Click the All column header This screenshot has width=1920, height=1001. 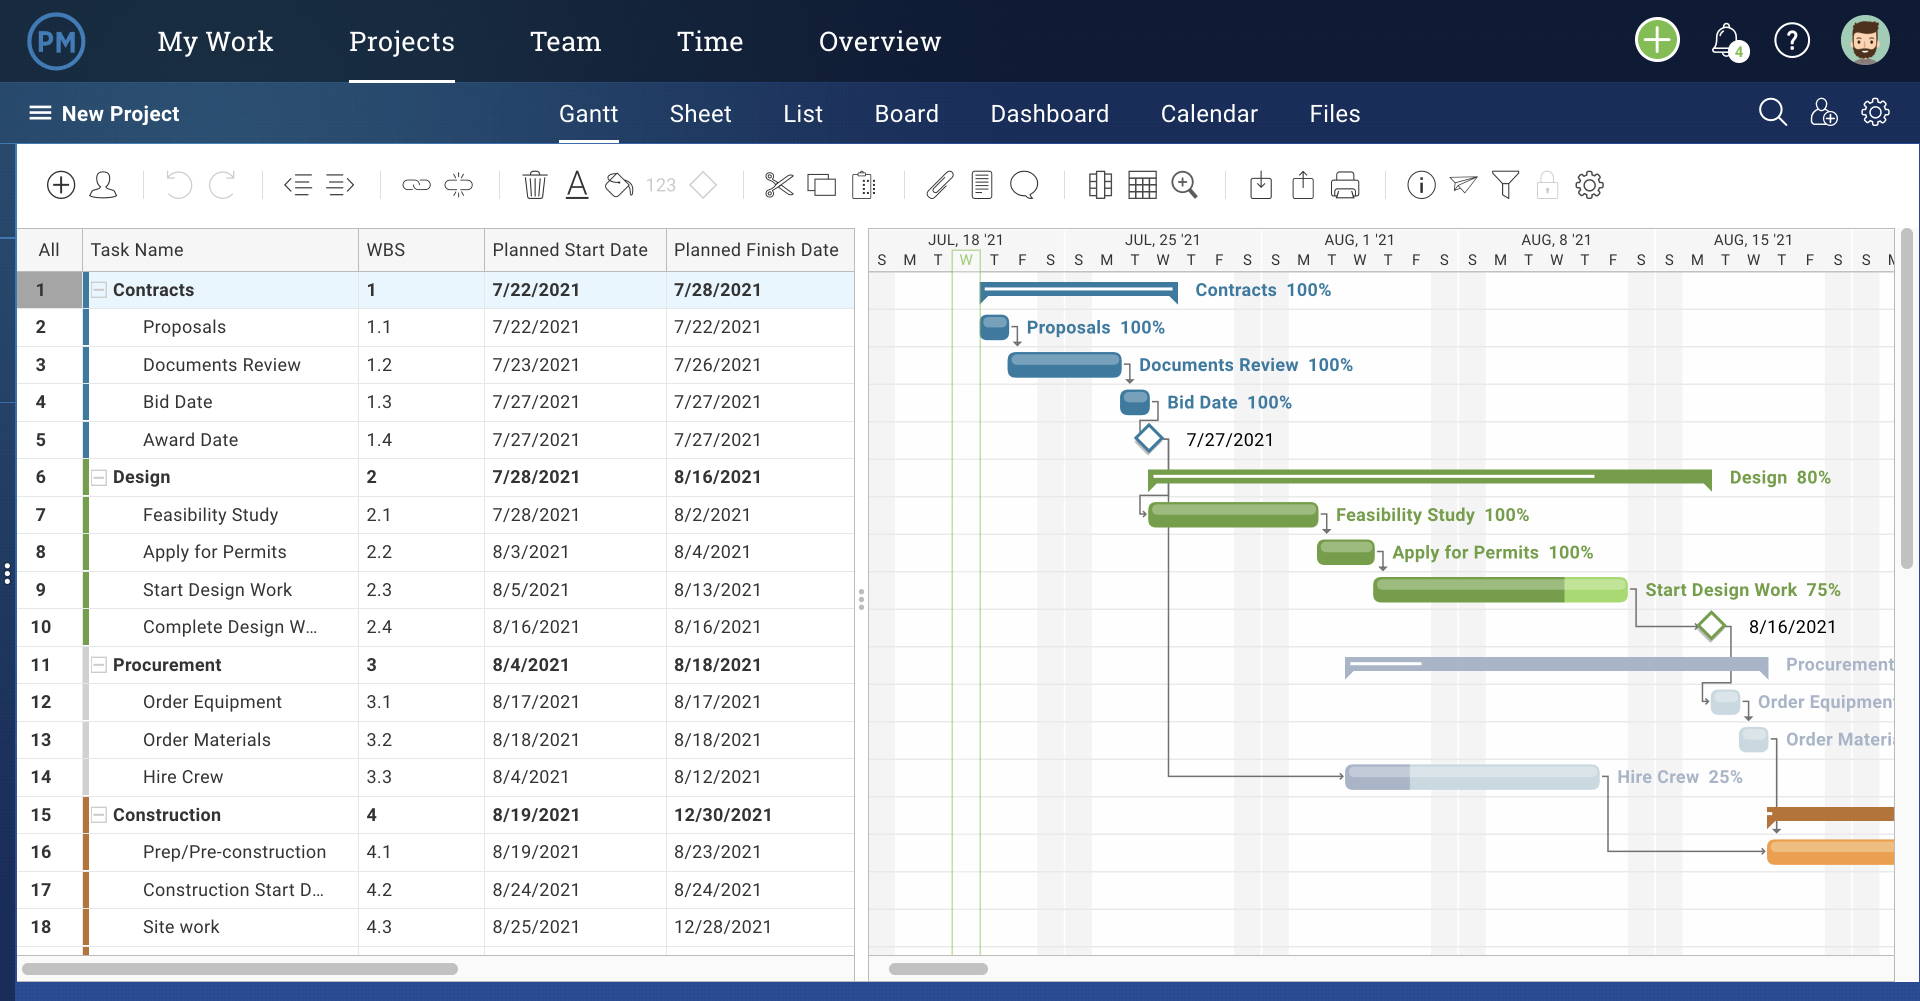(x=49, y=250)
